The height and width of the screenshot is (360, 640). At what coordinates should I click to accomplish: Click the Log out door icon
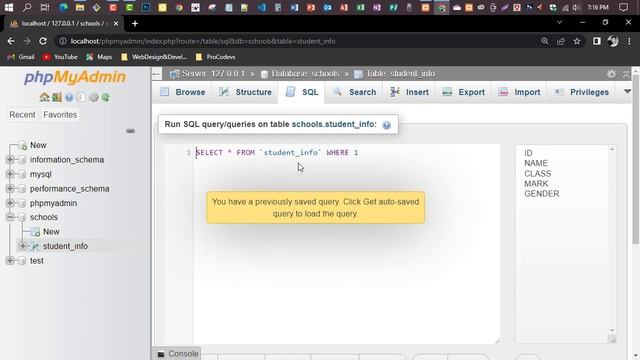point(57,97)
